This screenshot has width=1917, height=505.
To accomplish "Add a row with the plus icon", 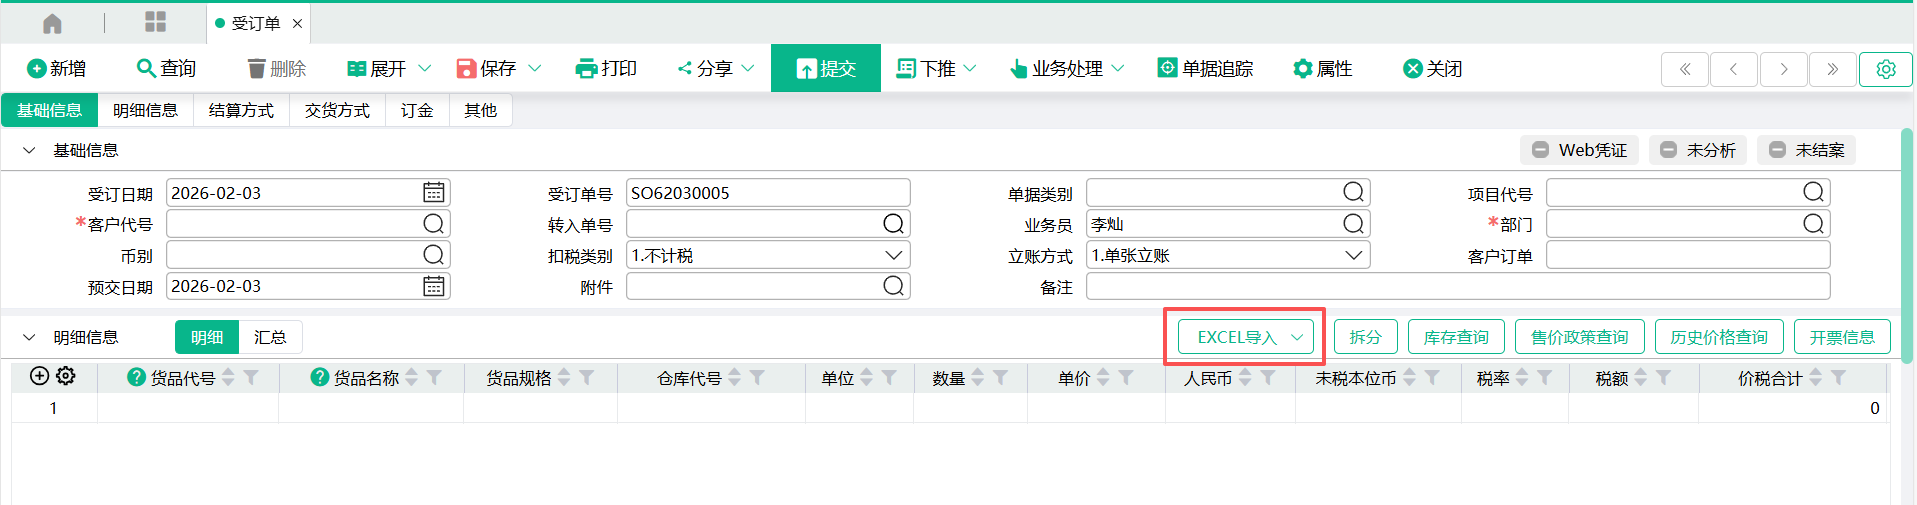I will [x=39, y=376].
